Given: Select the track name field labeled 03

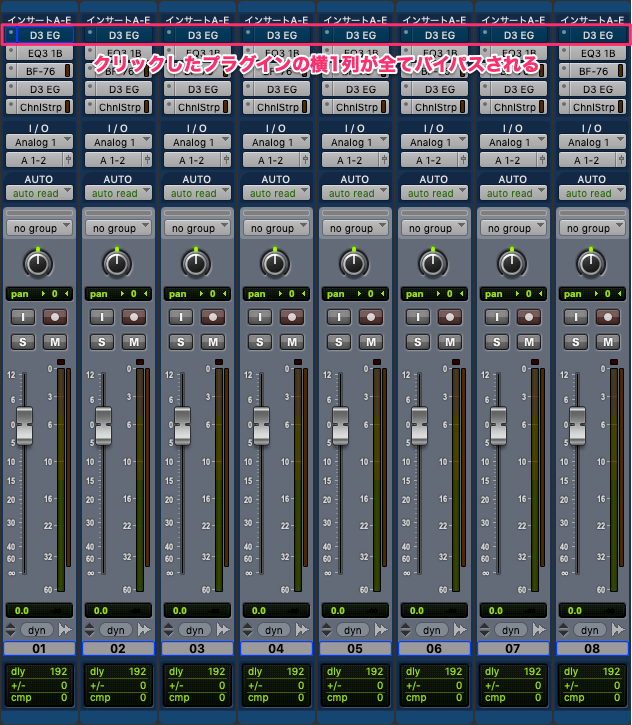Looking at the screenshot, I should pyautogui.click(x=197, y=649).
